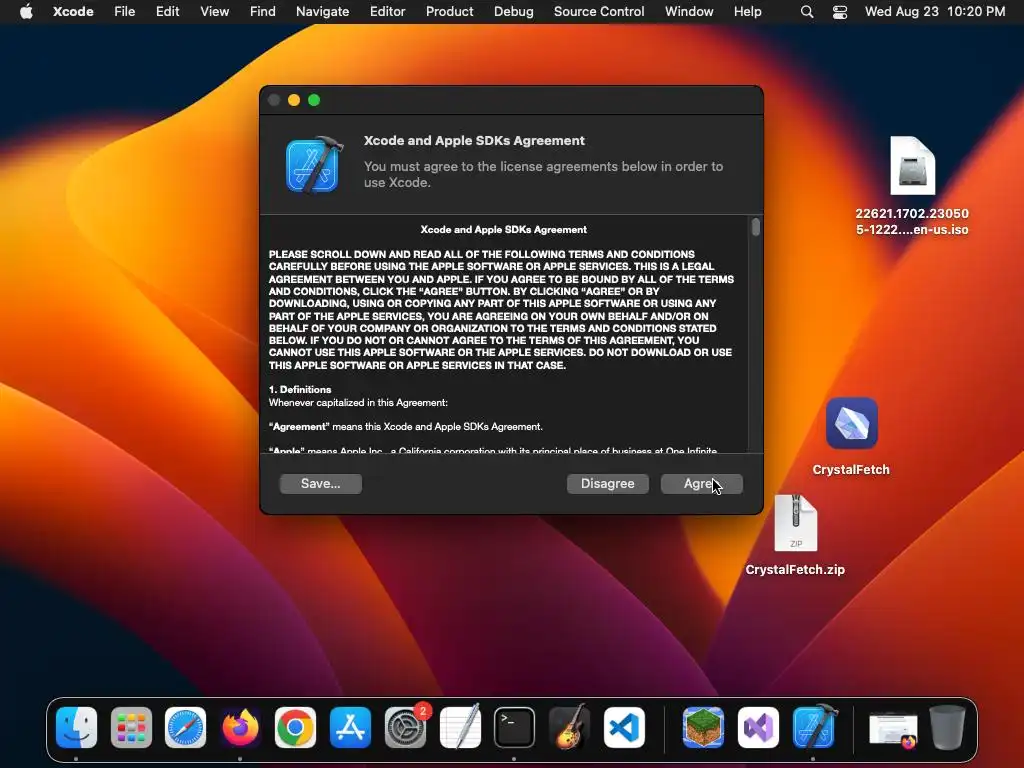Minimize the agreement window with yellow button

coord(294,100)
